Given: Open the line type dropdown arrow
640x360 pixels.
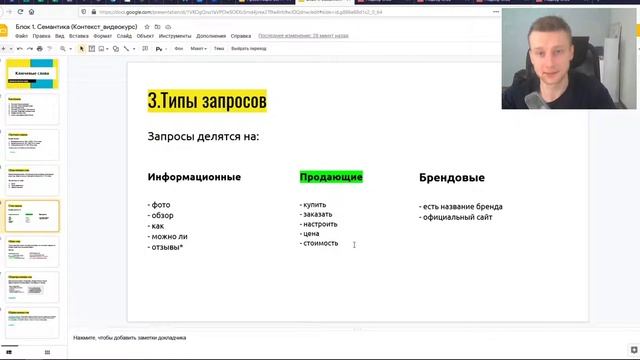Looking at the screenshot, I should (134, 49).
